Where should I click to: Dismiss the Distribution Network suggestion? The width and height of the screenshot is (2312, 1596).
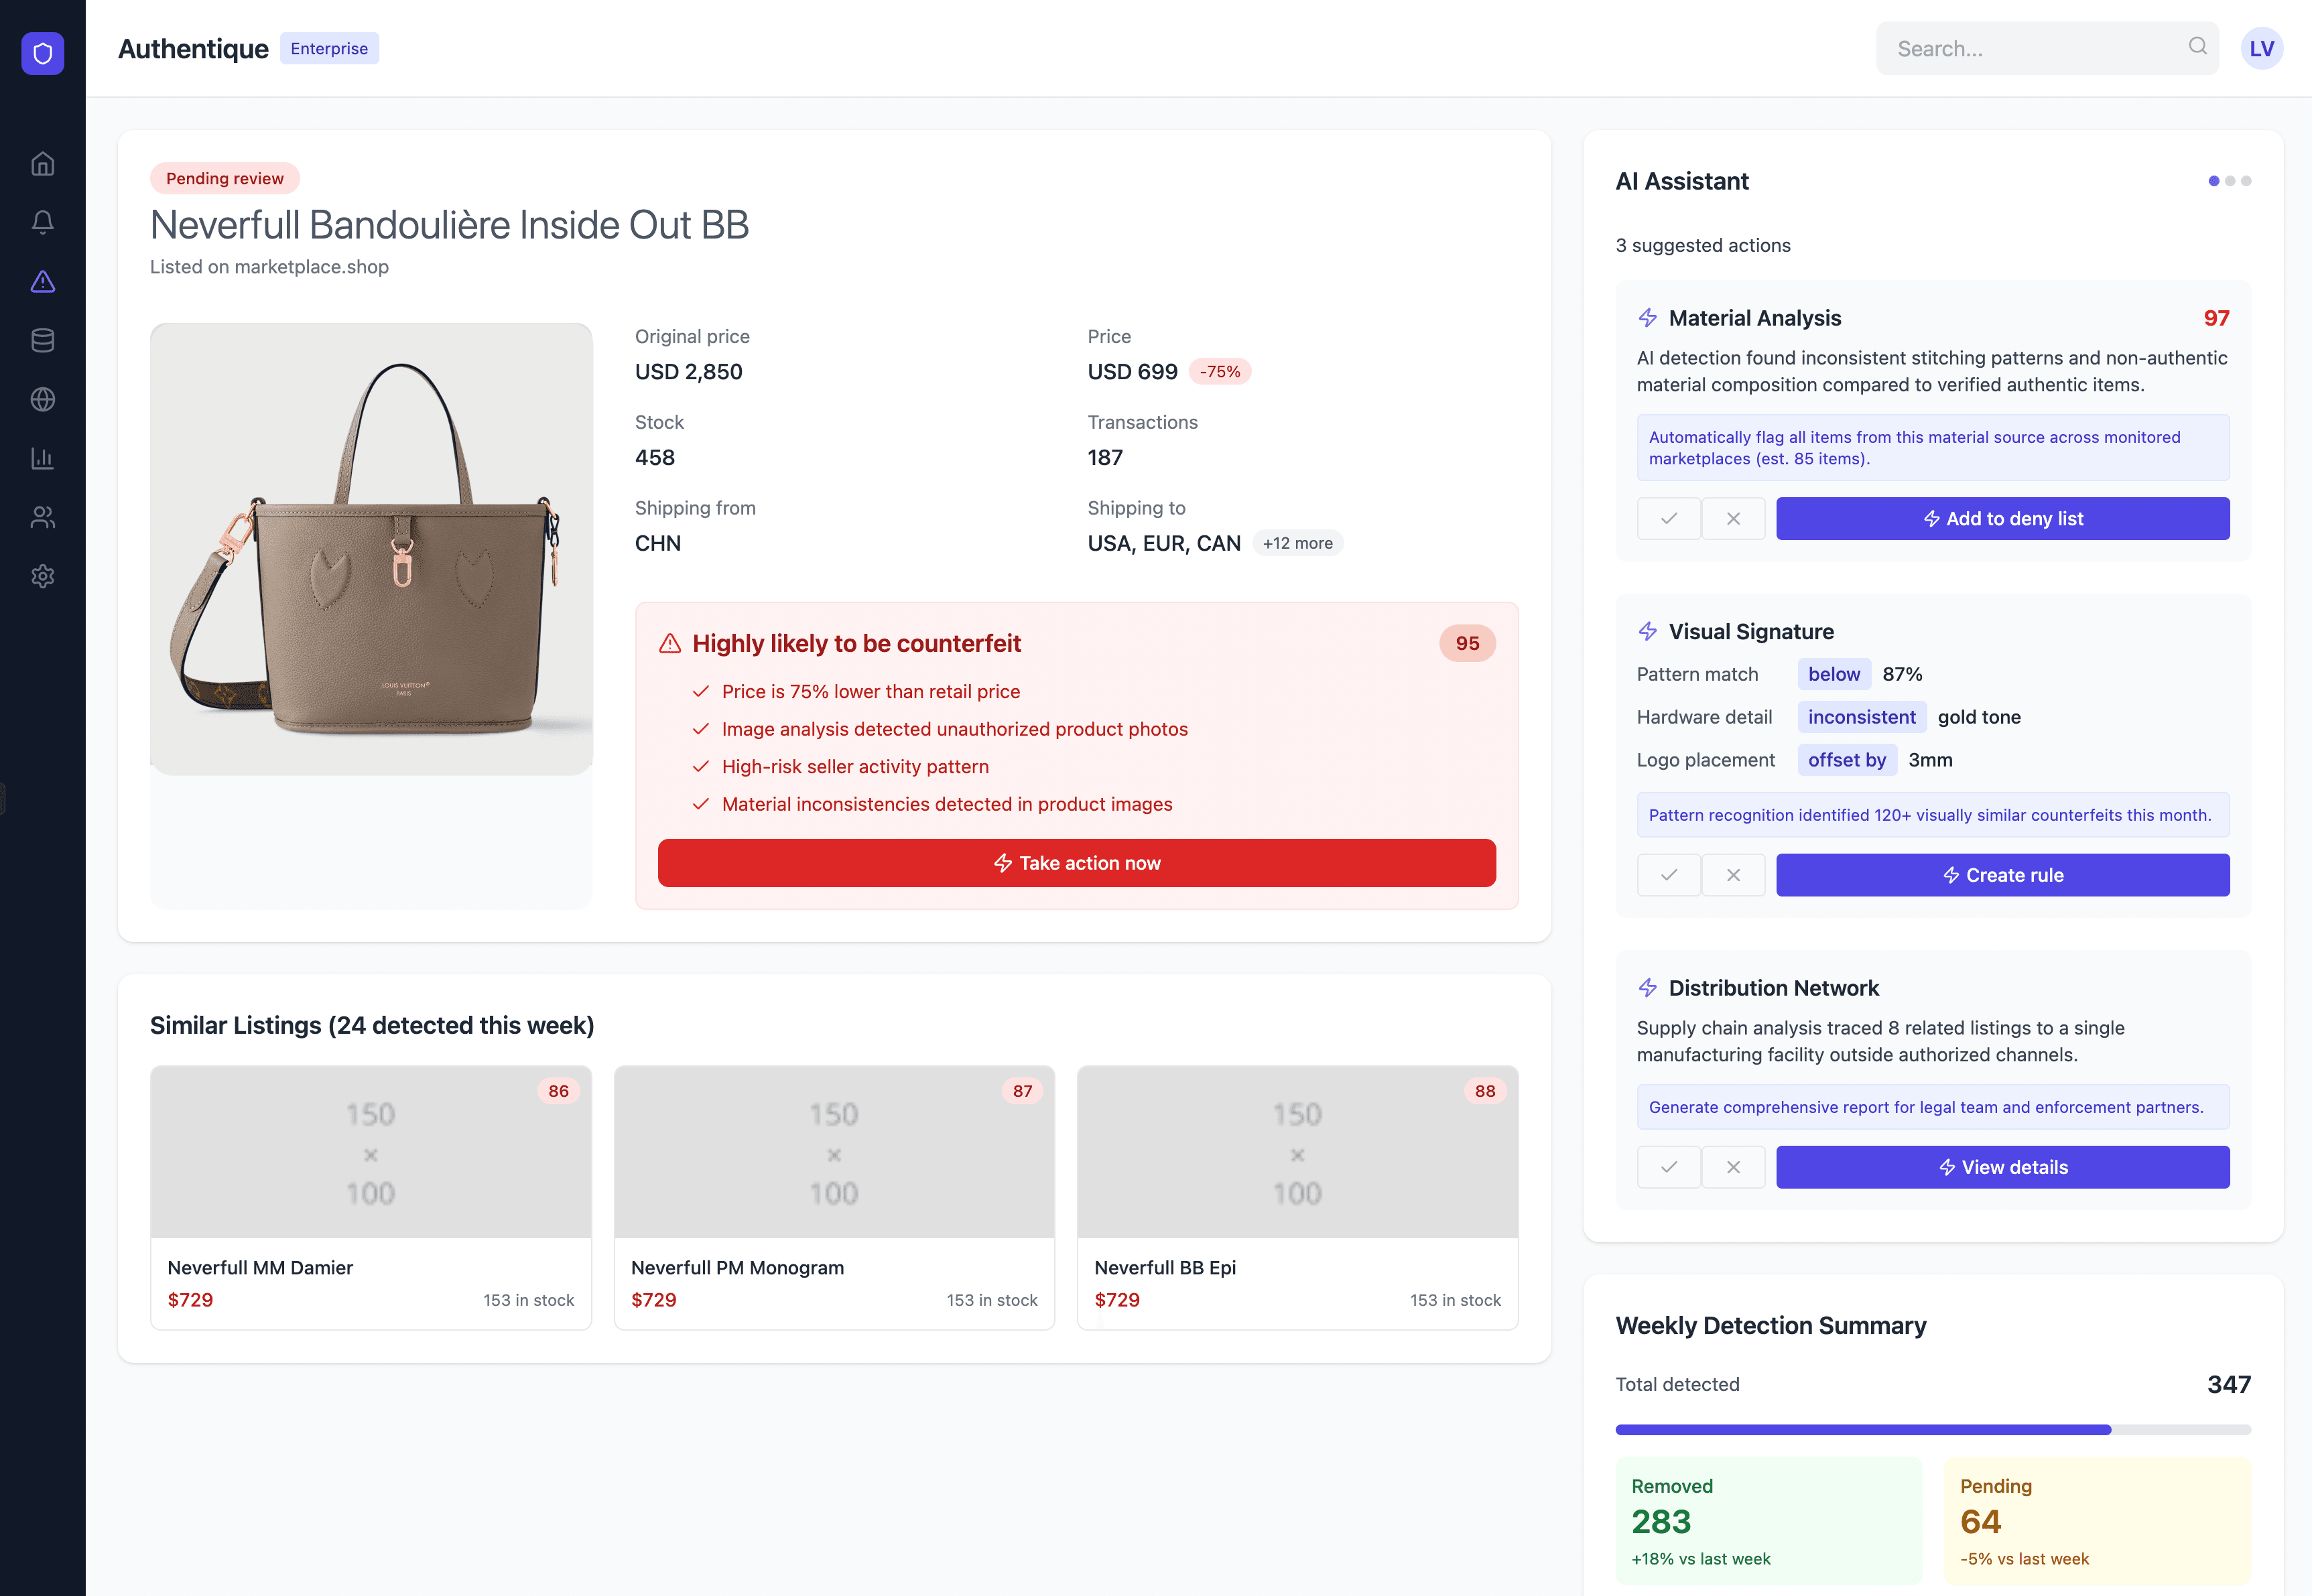pos(1733,1167)
